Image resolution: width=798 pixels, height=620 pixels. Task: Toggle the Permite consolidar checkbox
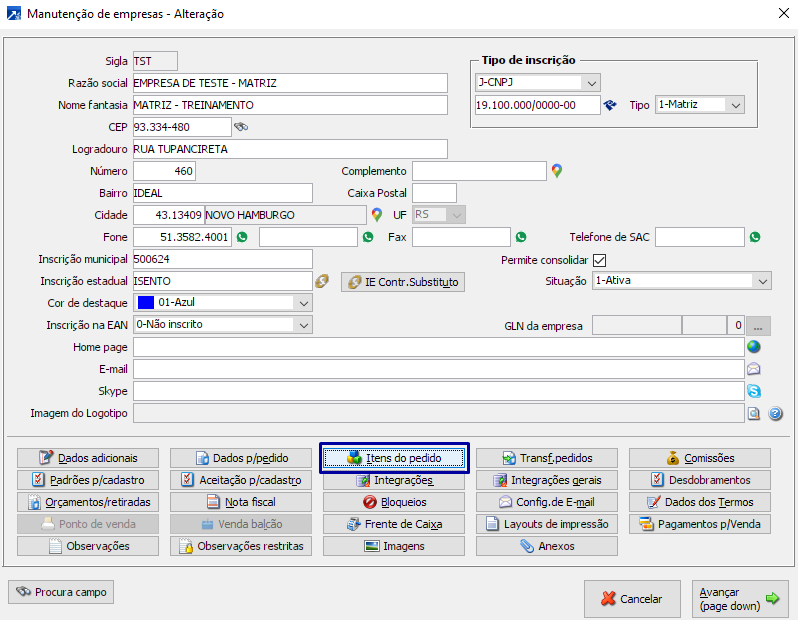click(x=600, y=260)
